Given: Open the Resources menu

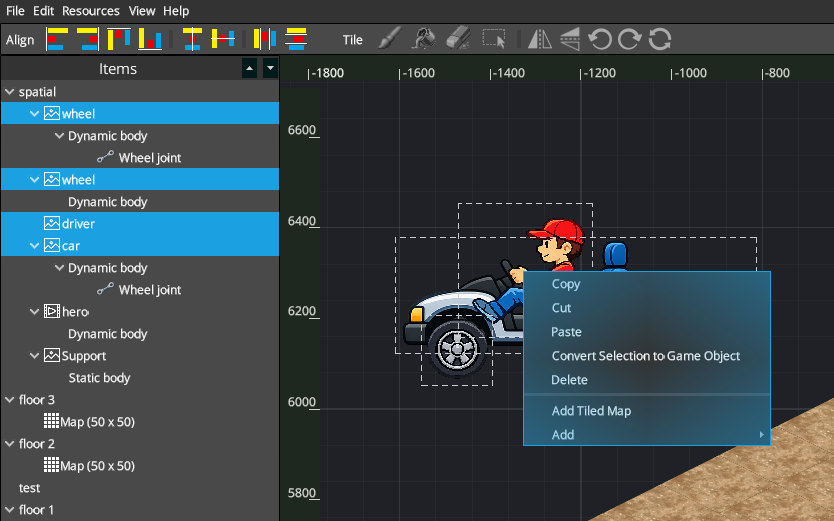Looking at the screenshot, I should [x=91, y=11].
